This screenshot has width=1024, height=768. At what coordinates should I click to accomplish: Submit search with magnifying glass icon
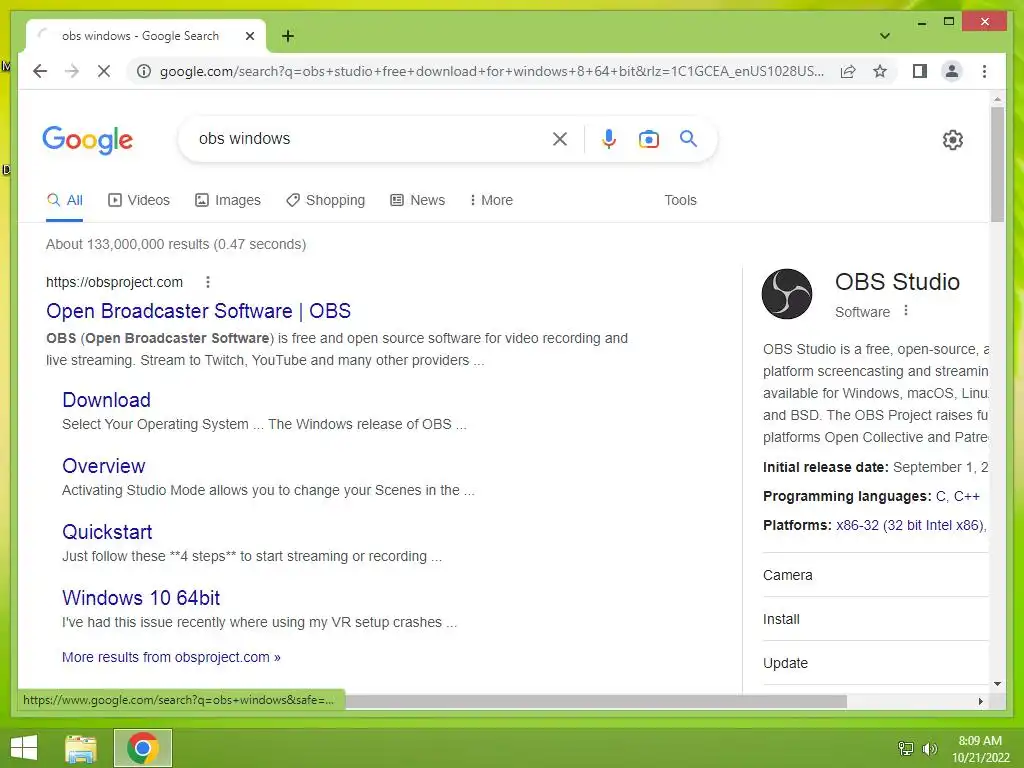pos(688,138)
